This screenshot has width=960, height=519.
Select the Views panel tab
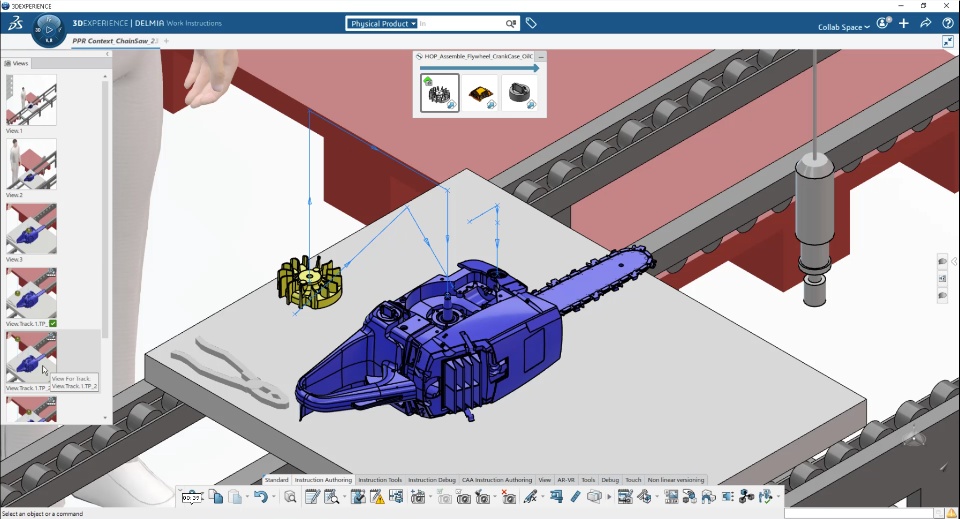17,63
